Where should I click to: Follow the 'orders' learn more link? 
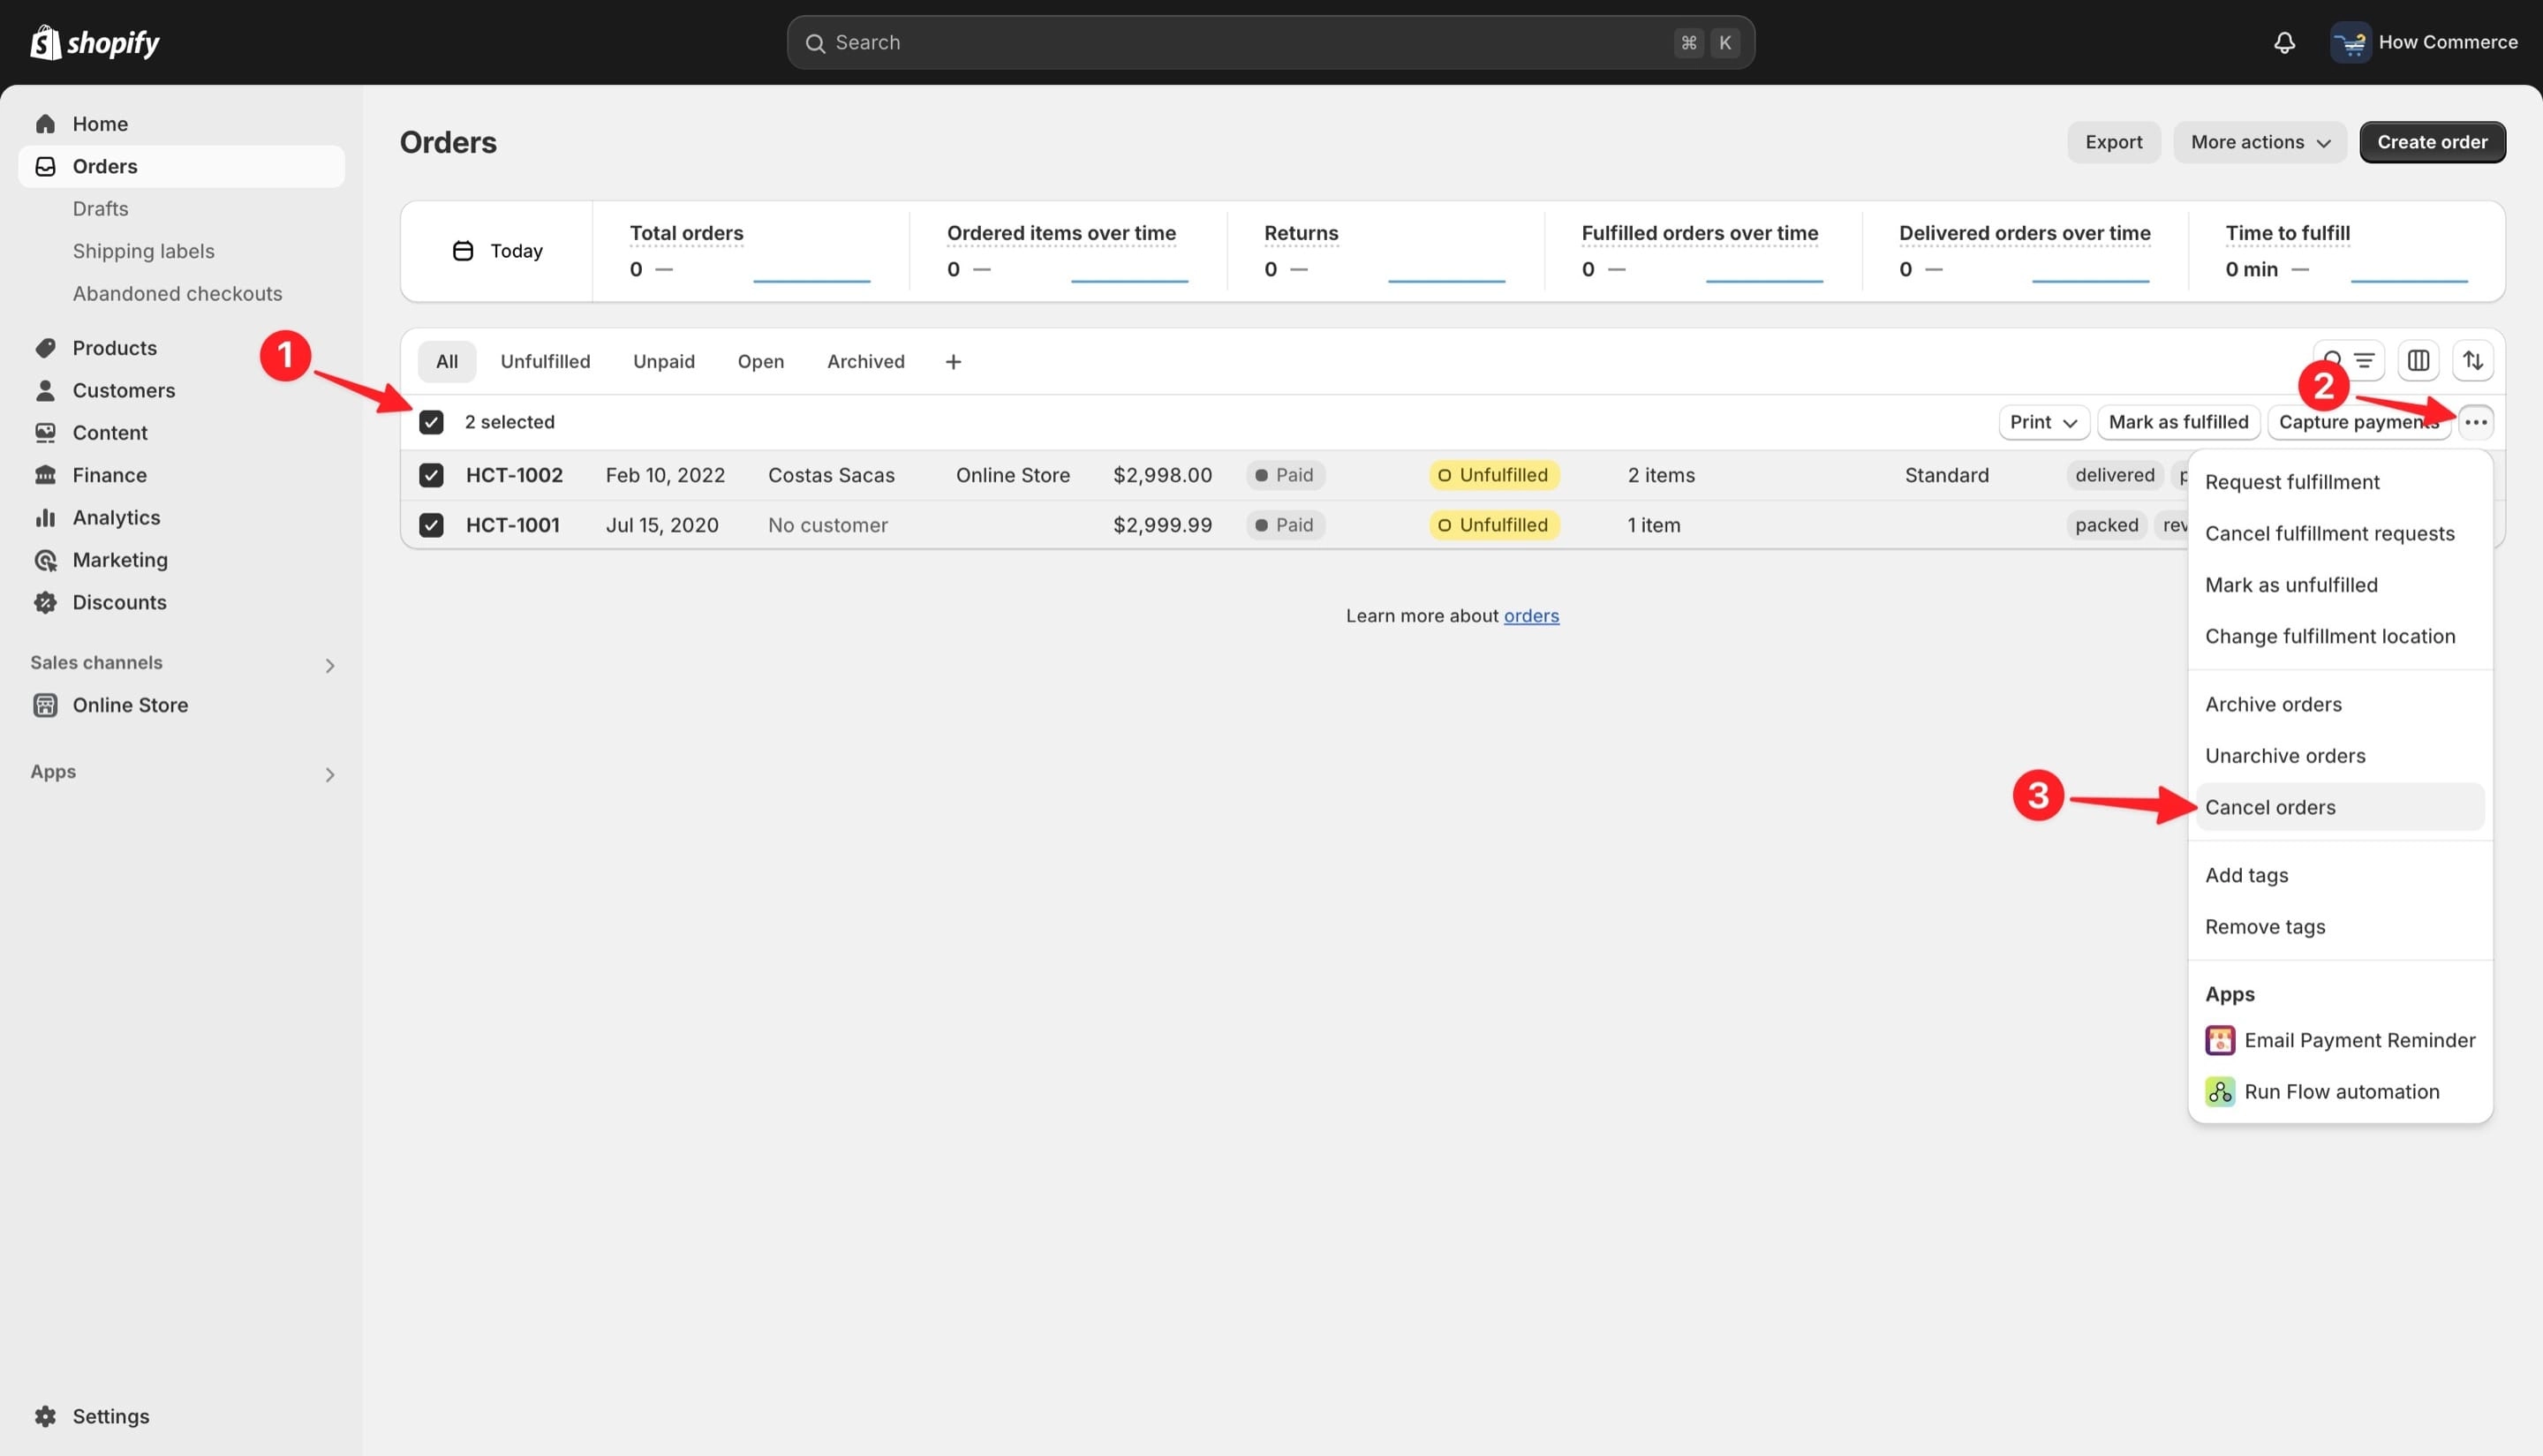[1531, 616]
